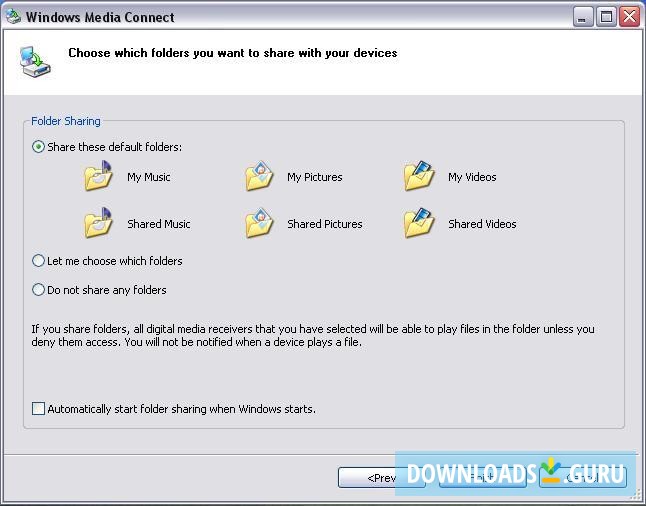This screenshot has width=646, height=506.
Task: Click the My Videos label
Action: click(472, 177)
